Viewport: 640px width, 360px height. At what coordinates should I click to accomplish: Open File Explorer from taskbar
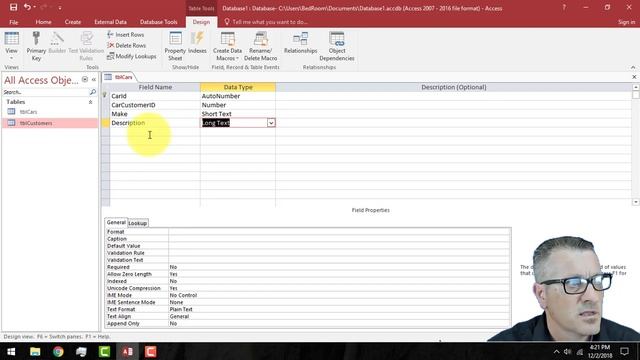[x=35, y=351]
